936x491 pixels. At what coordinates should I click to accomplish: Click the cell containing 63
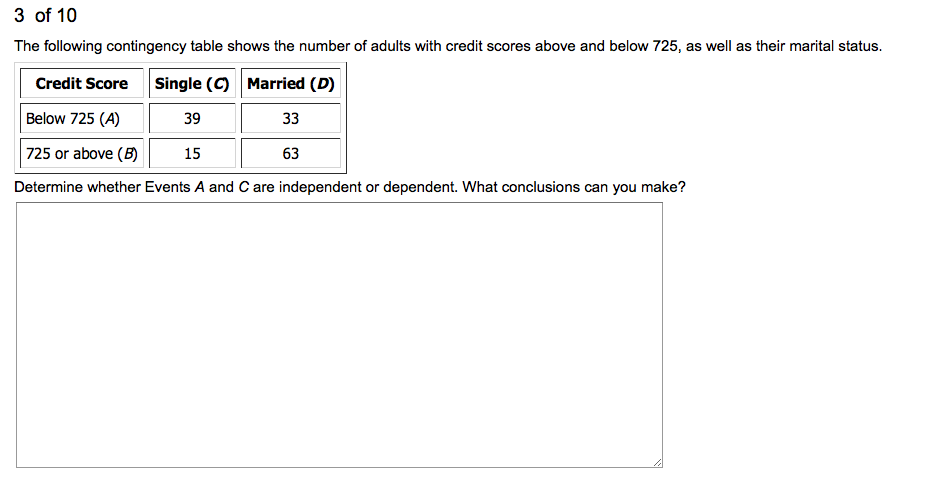291,154
